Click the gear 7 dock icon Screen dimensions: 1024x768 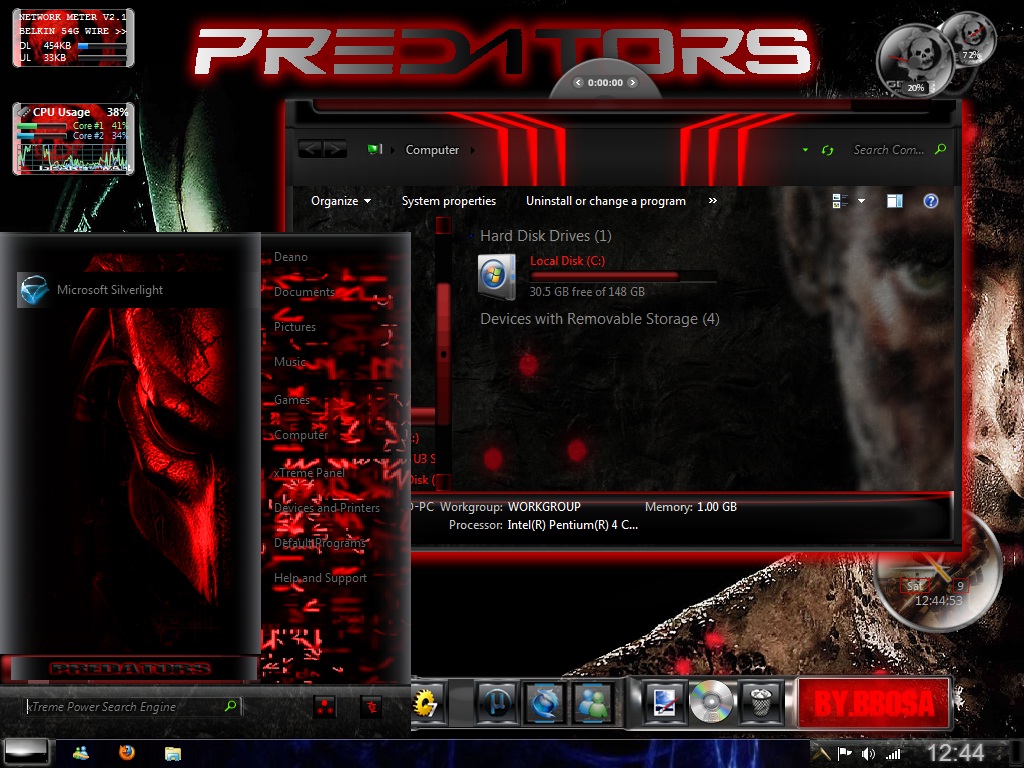426,703
